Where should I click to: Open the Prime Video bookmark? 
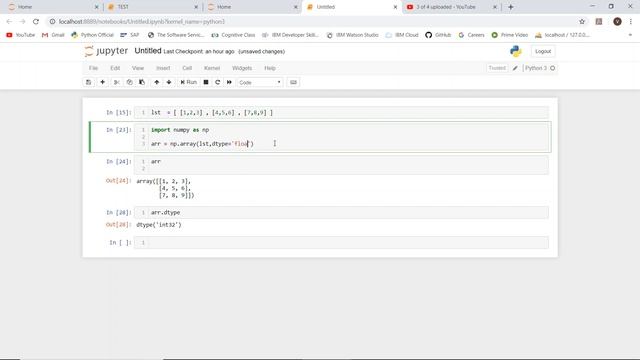[x=510, y=35]
